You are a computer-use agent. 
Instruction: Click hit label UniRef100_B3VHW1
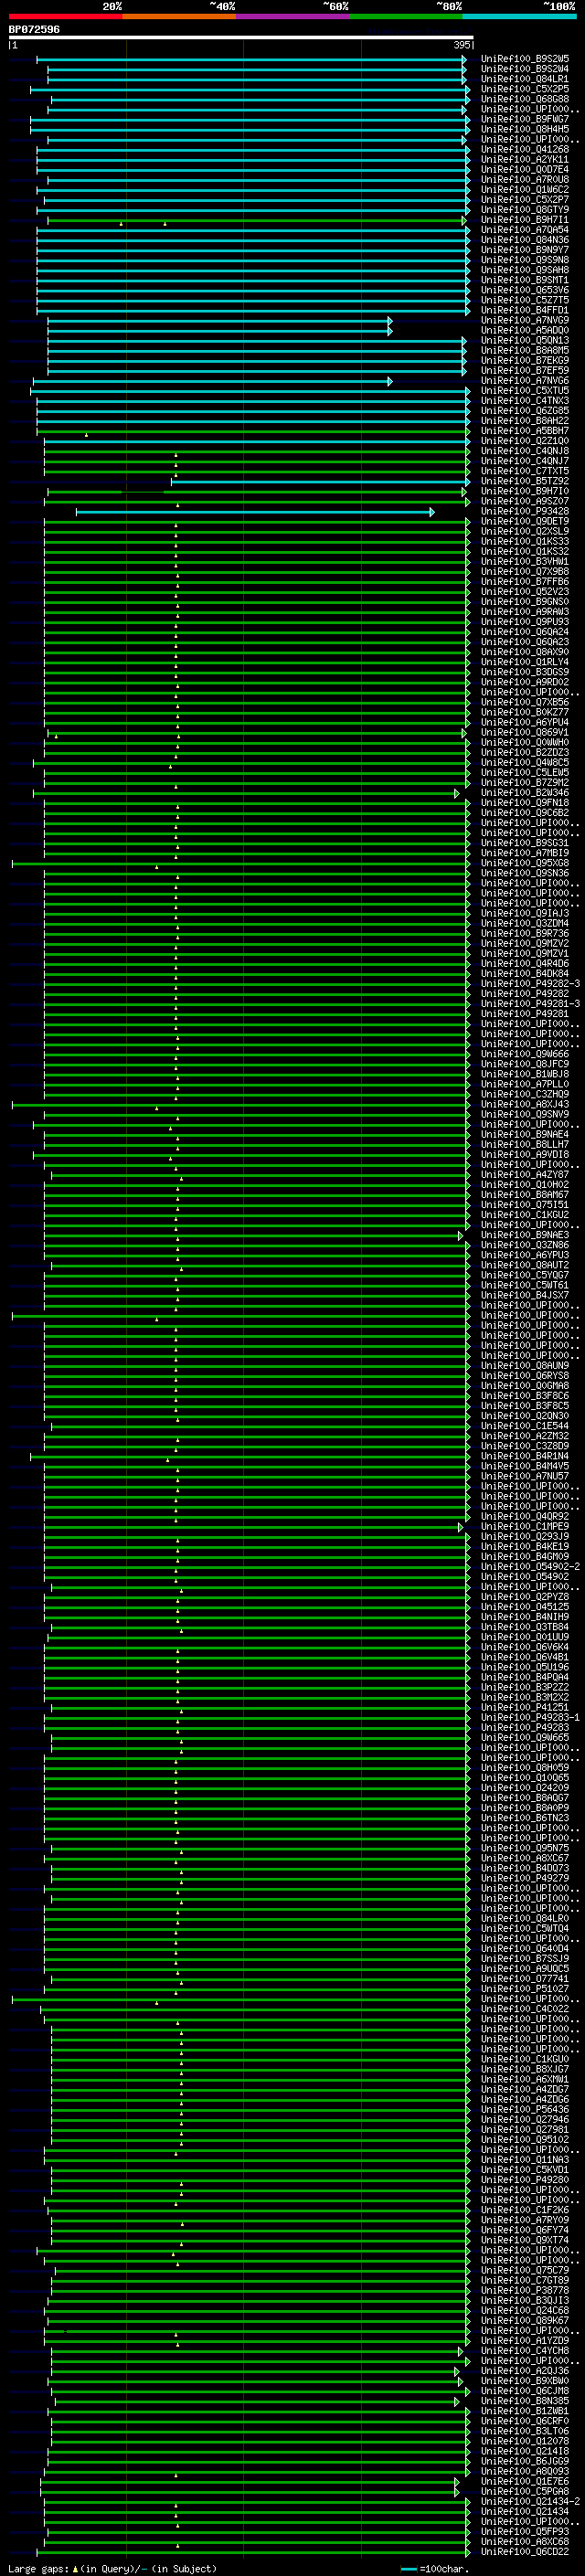525,561
